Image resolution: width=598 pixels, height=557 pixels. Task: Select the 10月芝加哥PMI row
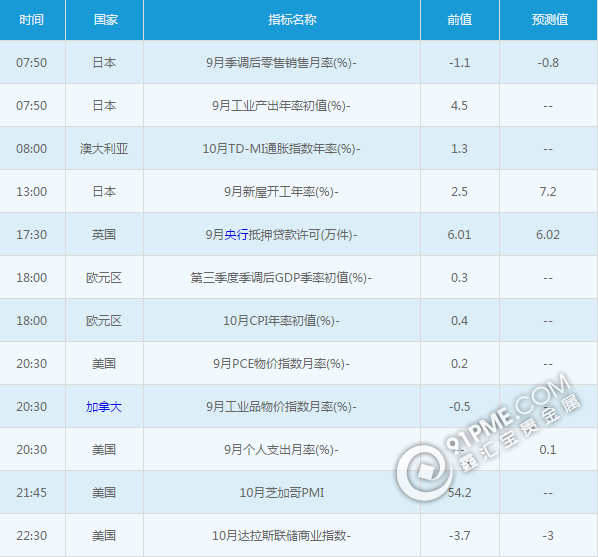tap(299, 493)
